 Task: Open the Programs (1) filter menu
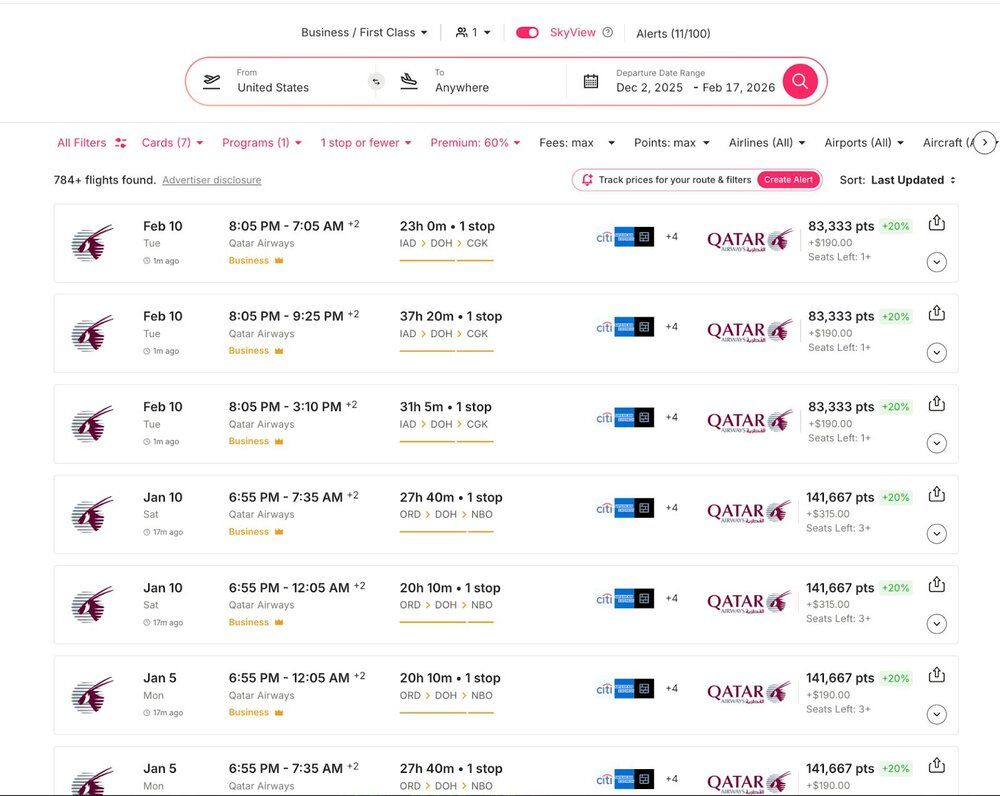click(x=261, y=143)
